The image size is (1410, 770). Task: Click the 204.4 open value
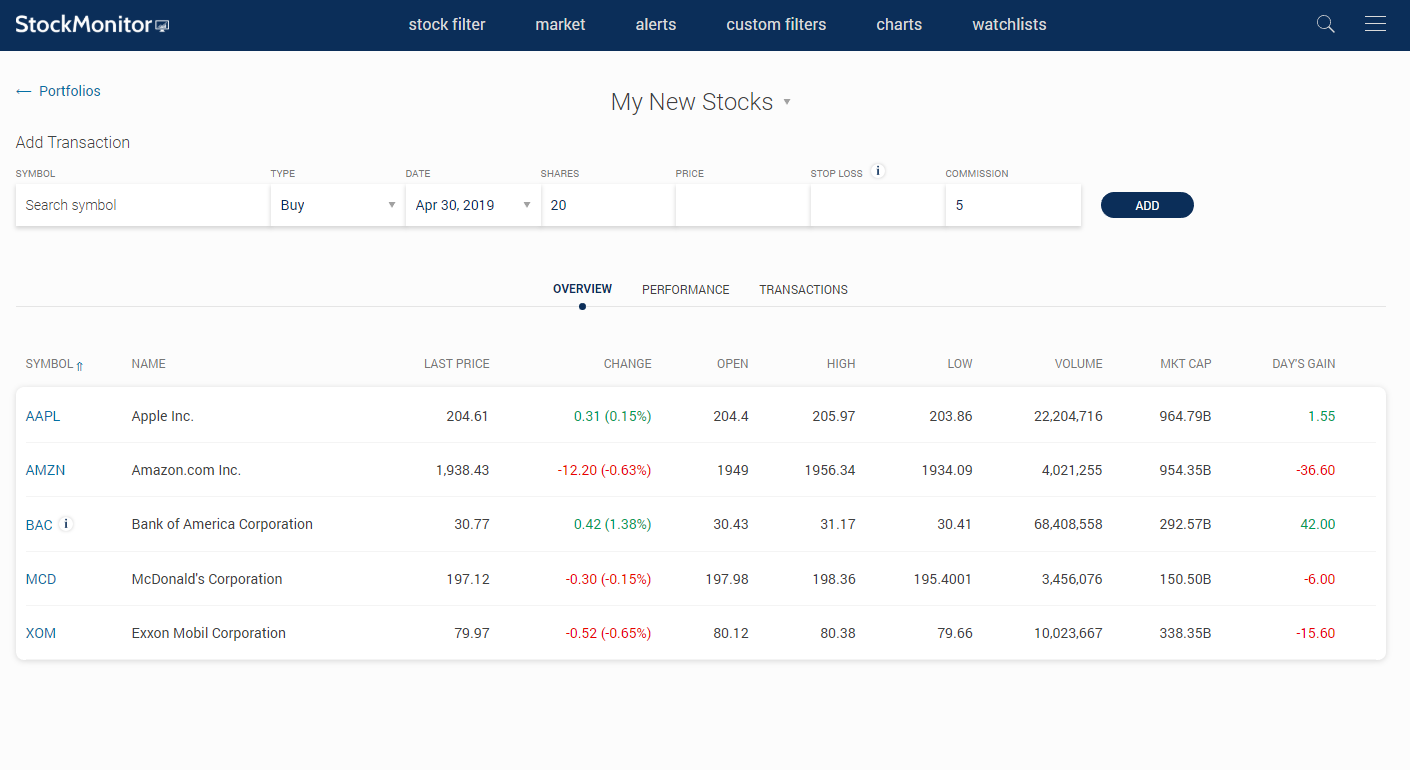pyautogui.click(x=731, y=416)
